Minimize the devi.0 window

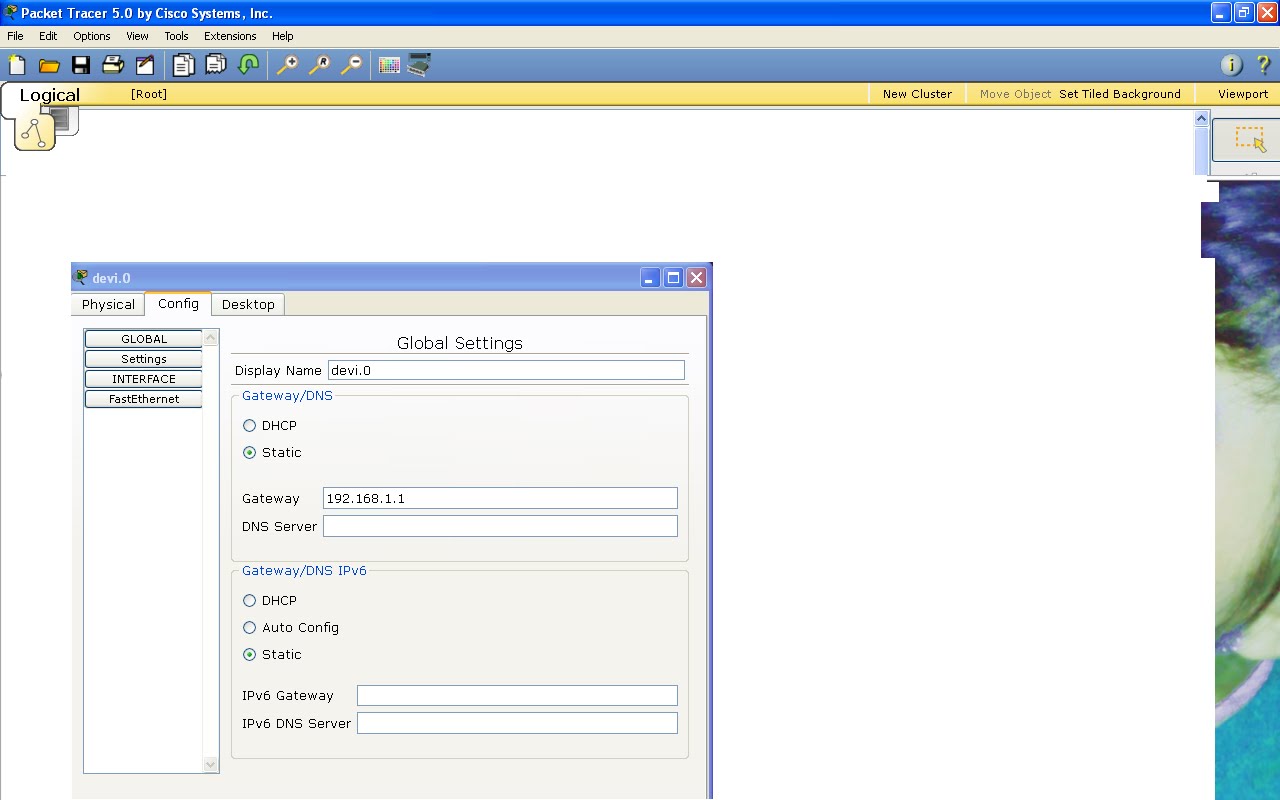(x=650, y=278)
